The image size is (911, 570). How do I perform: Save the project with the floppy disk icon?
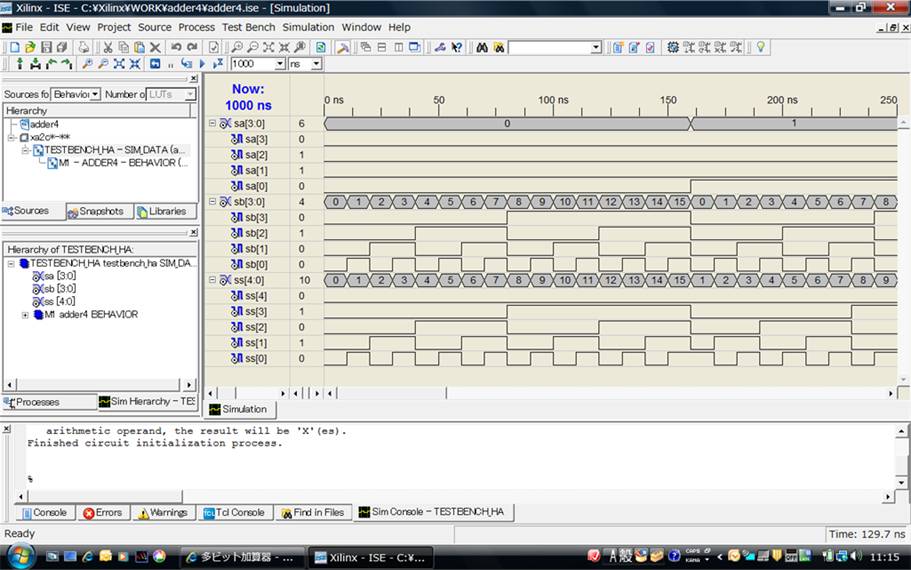coord(46,48)
